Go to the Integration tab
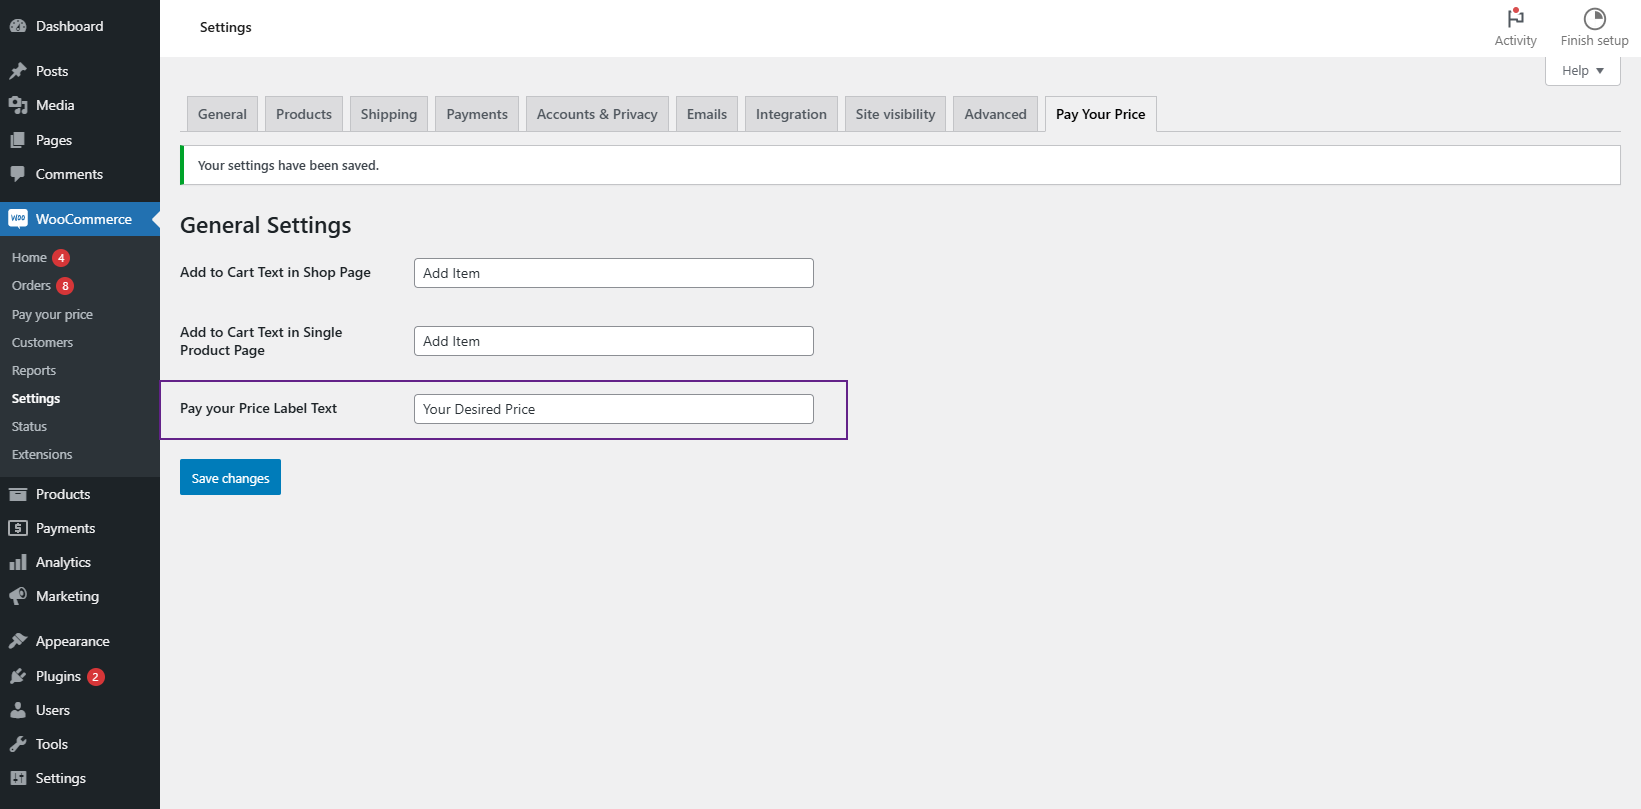Viewport: 1641px width, 809px height. [791, 114]
